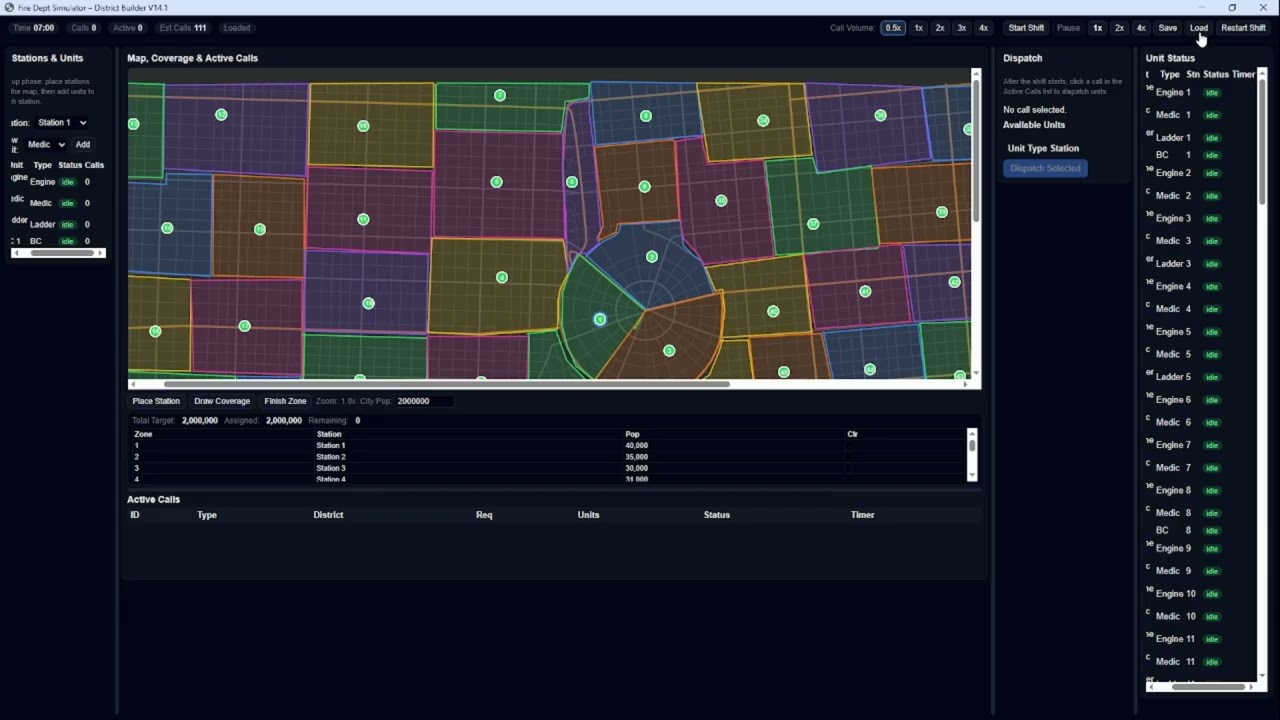Click the Engine row in Stations & Units table
The image size is (1280, 720).
point(57,182)
